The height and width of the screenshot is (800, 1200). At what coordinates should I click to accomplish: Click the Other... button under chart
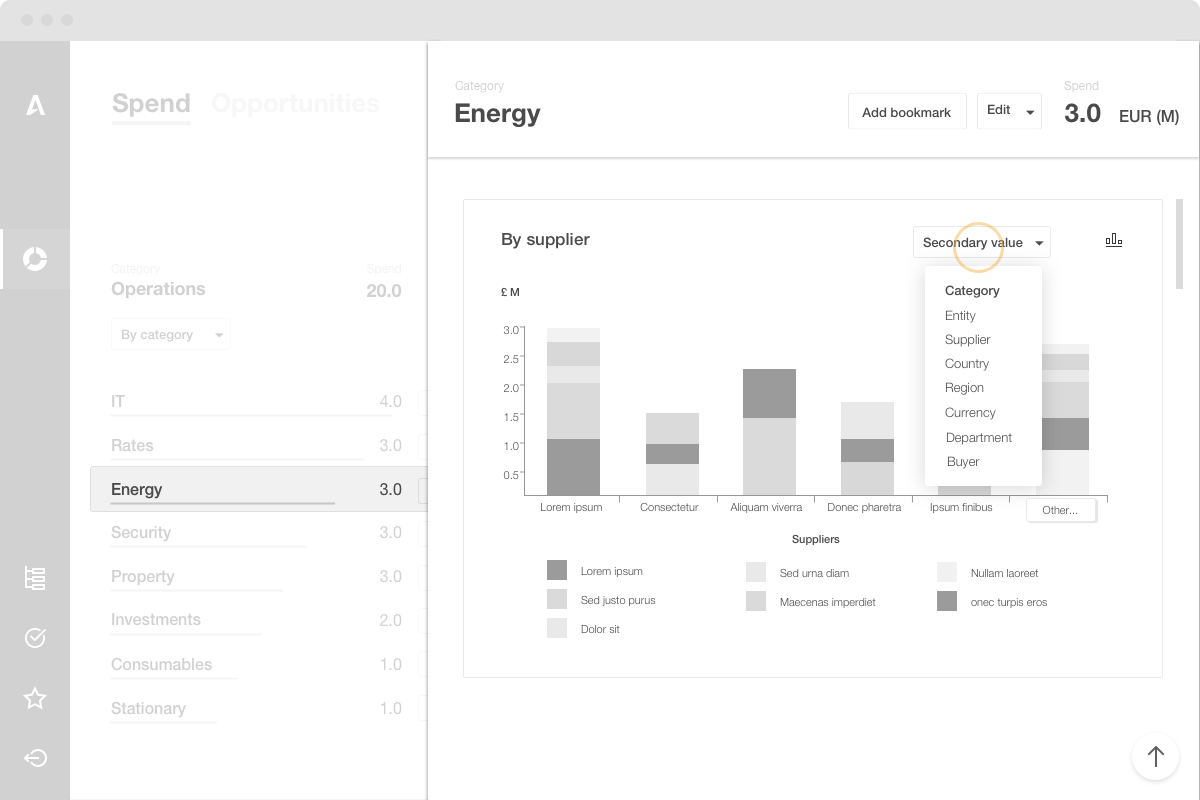[x=1061, y=510]
